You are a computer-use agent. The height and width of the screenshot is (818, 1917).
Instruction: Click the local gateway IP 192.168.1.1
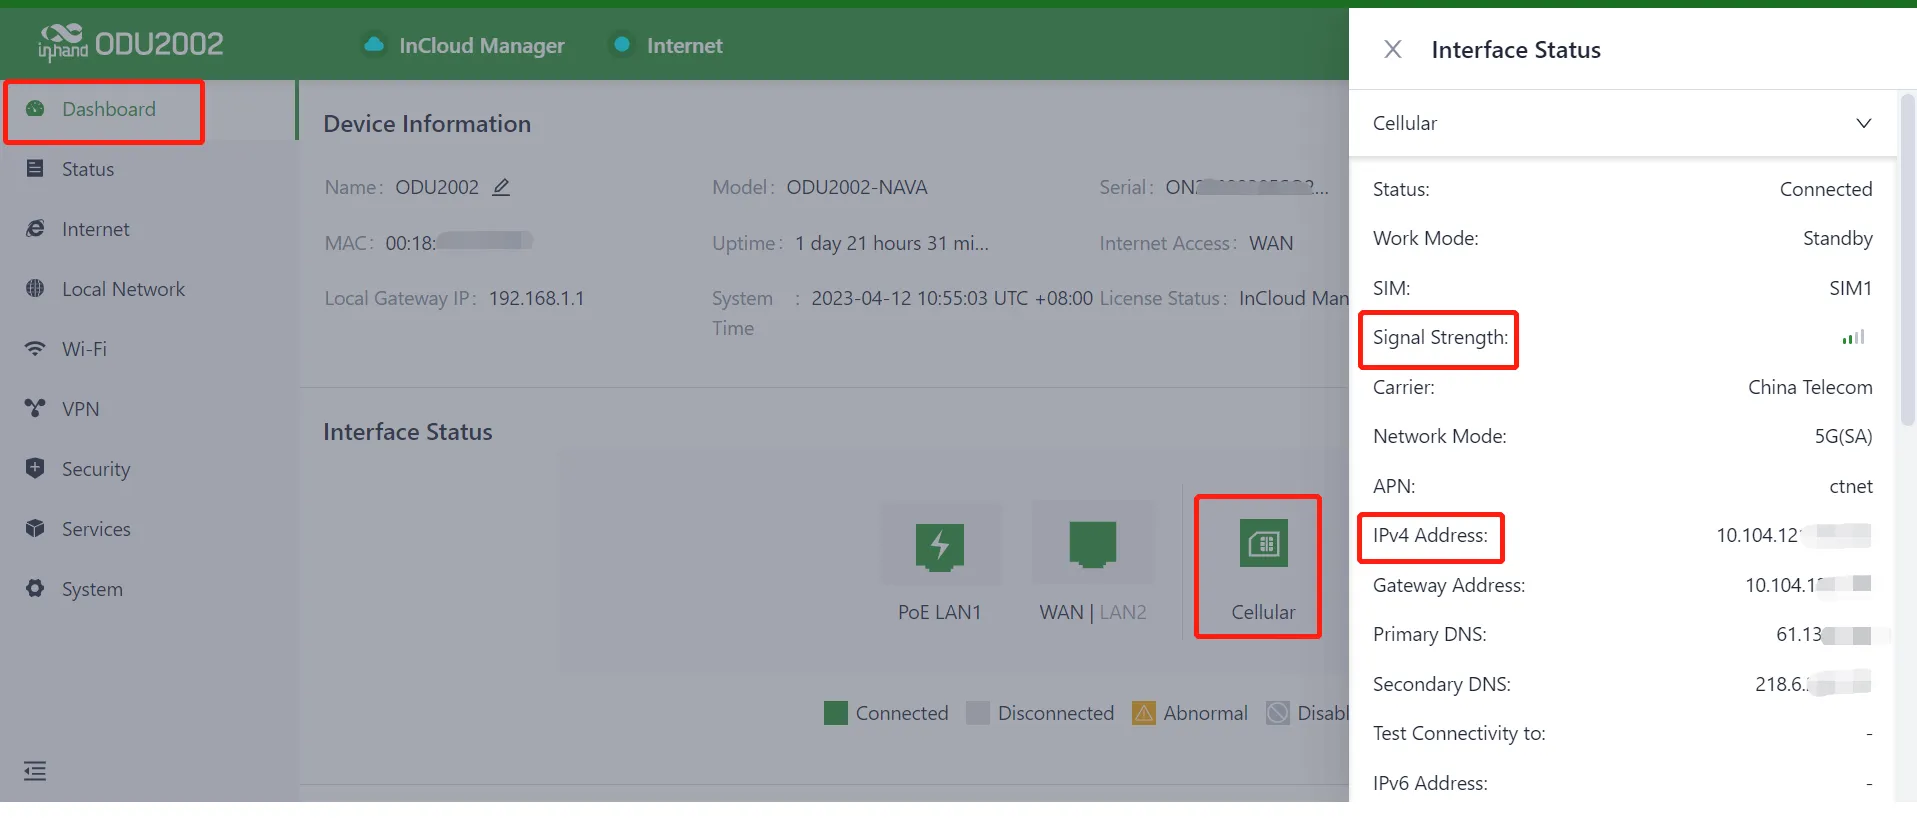pyautogui.click(x=537, y=298)
